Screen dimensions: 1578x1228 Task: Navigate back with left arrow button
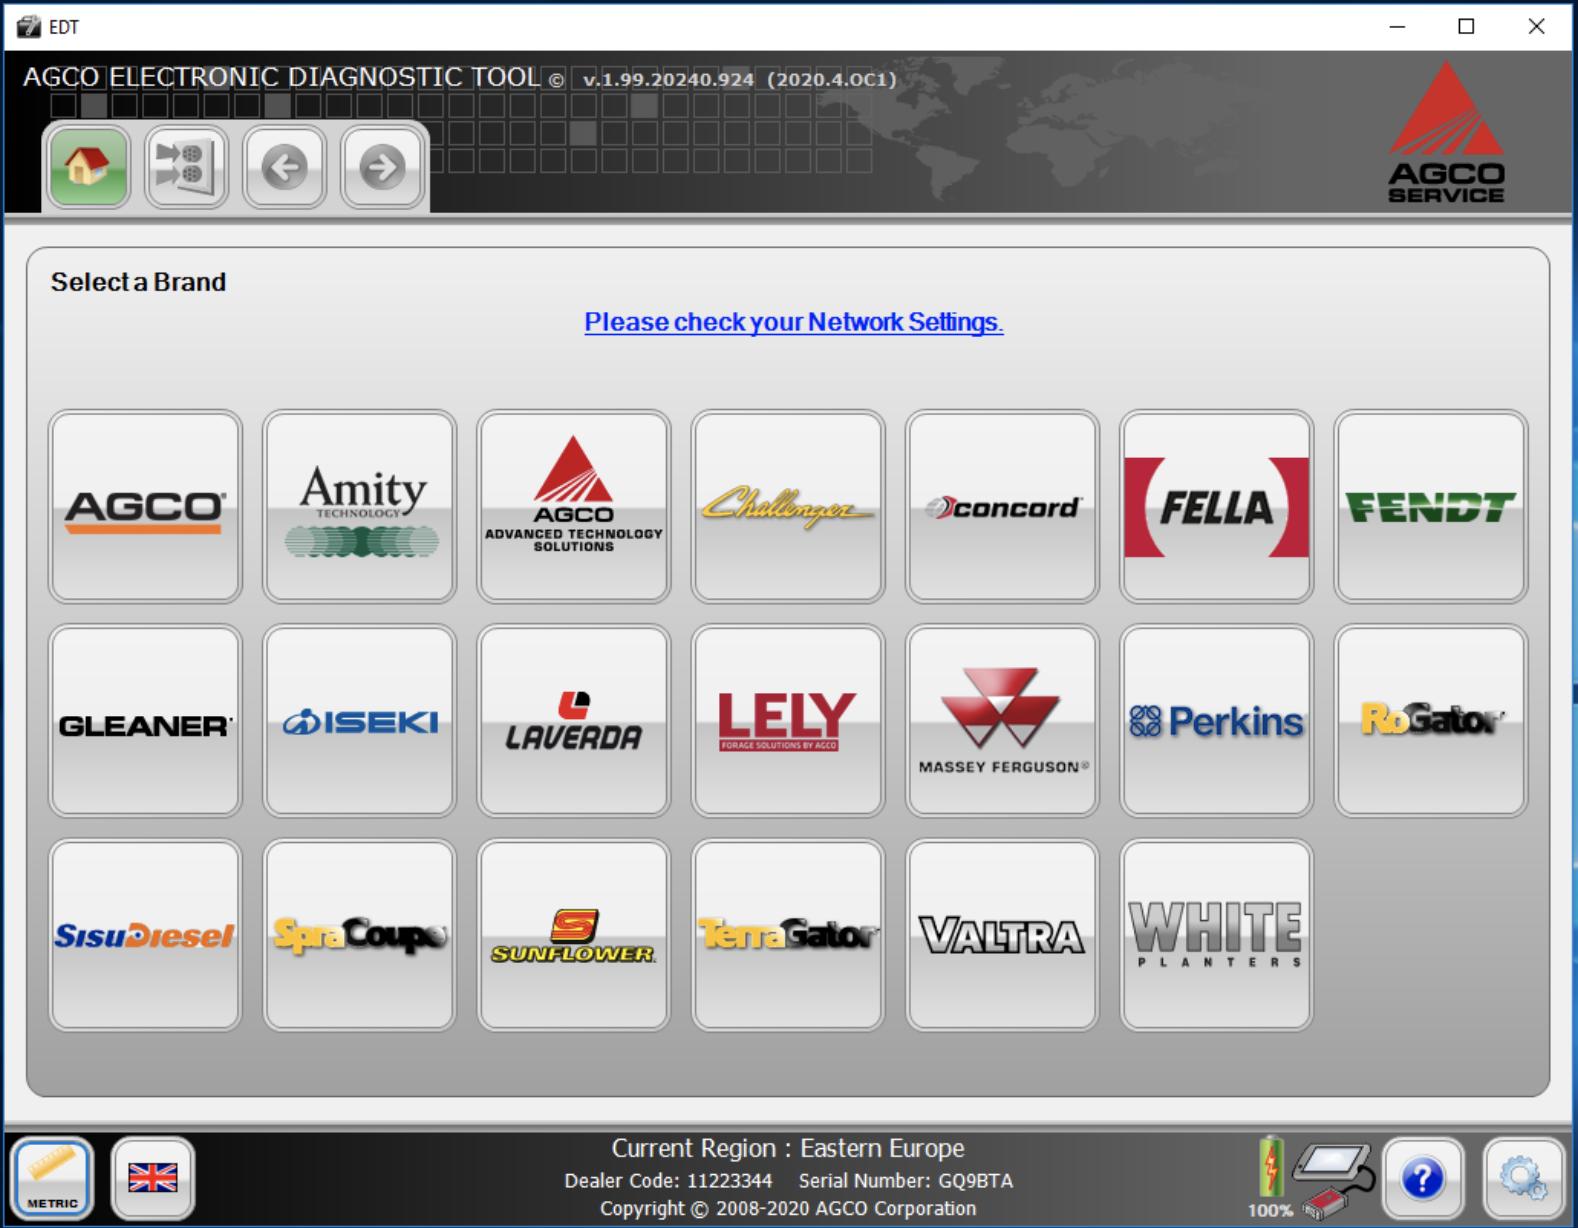click(285, 167)
